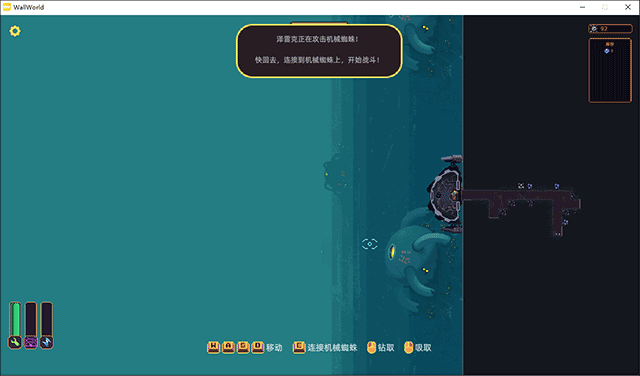Click the 连接机械蜘蛛 hint label
640x376 pixels.
point(332,347)
